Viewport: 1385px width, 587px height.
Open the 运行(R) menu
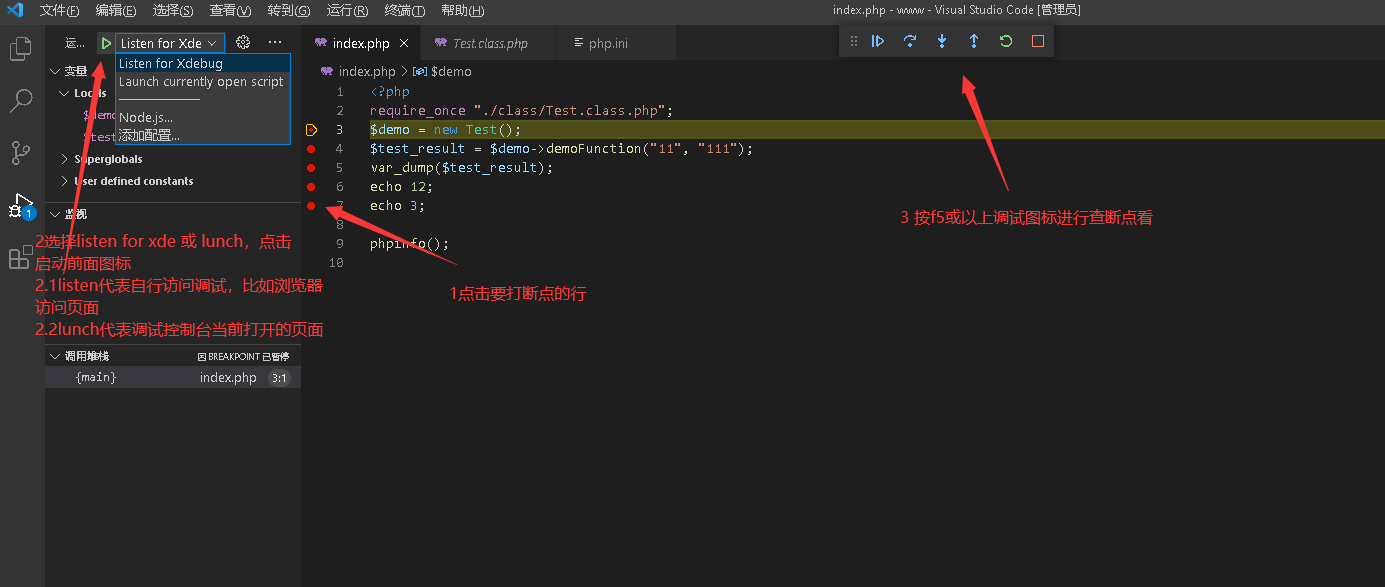347,10
